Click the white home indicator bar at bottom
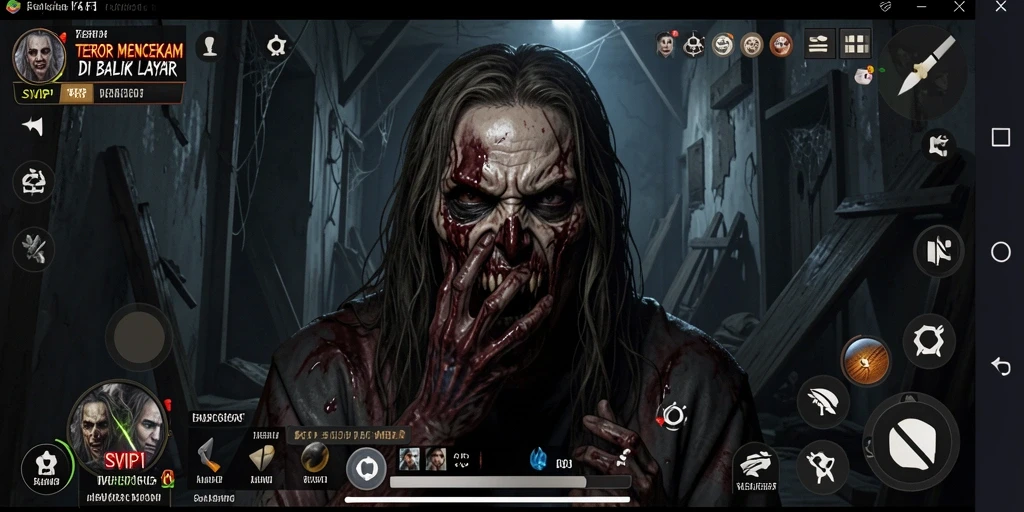The height and width of the screenshot is (512, 1024). click(487, 500)
